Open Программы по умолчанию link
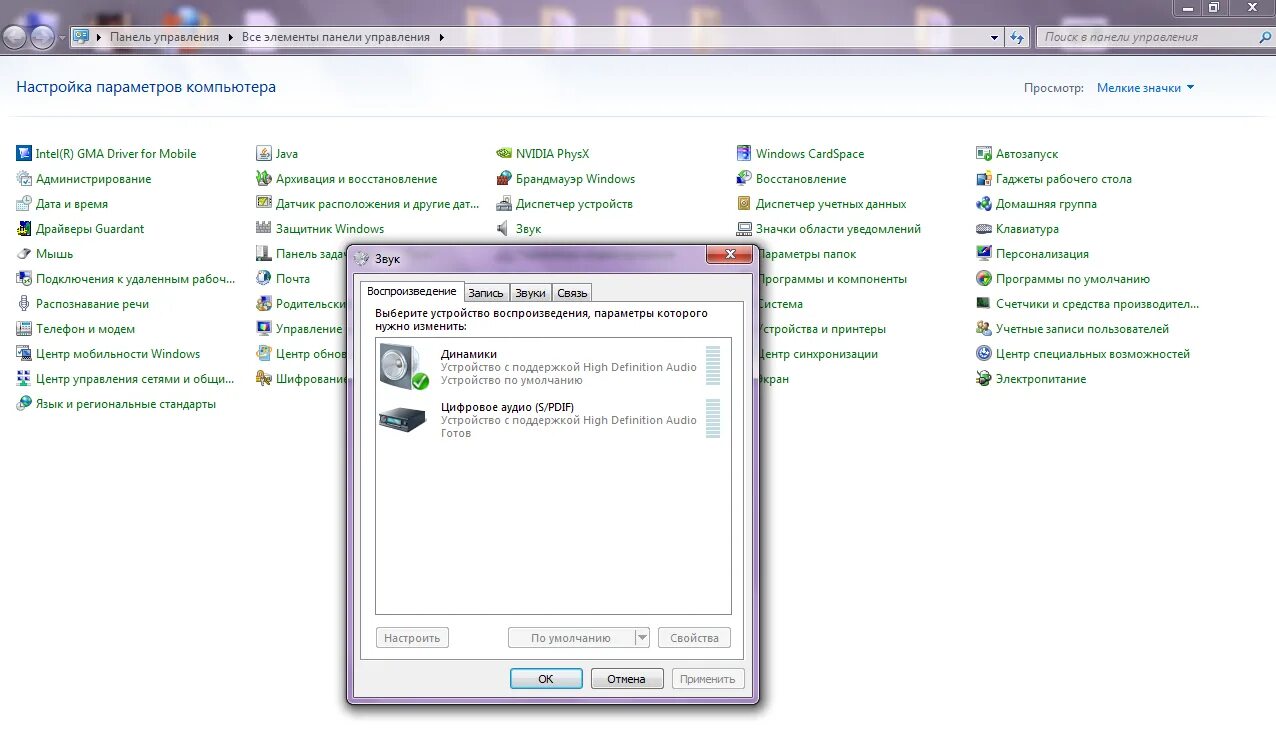The width and height of the screenshot is (1276, 741). (x=1073, y=279)
